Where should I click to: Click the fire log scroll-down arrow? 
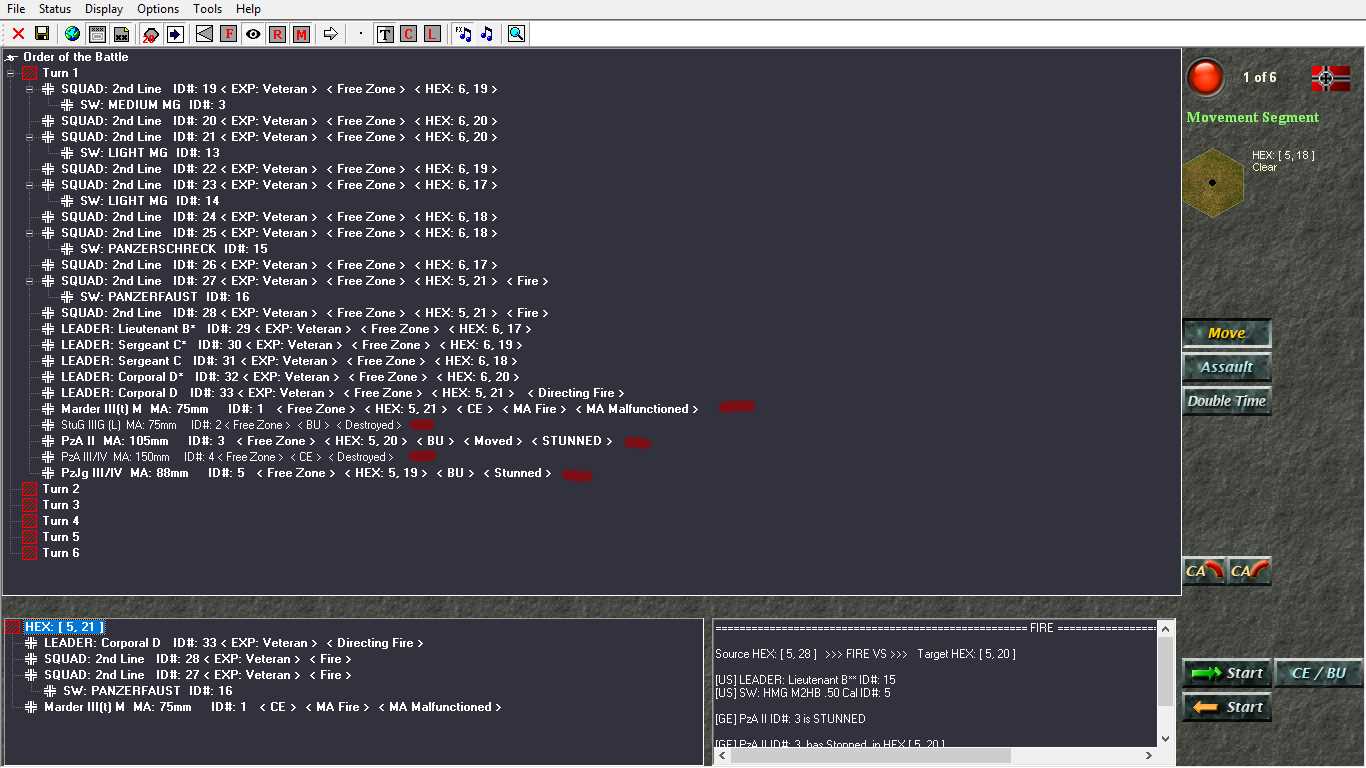pyautogui.click(x=1165, y=739)
